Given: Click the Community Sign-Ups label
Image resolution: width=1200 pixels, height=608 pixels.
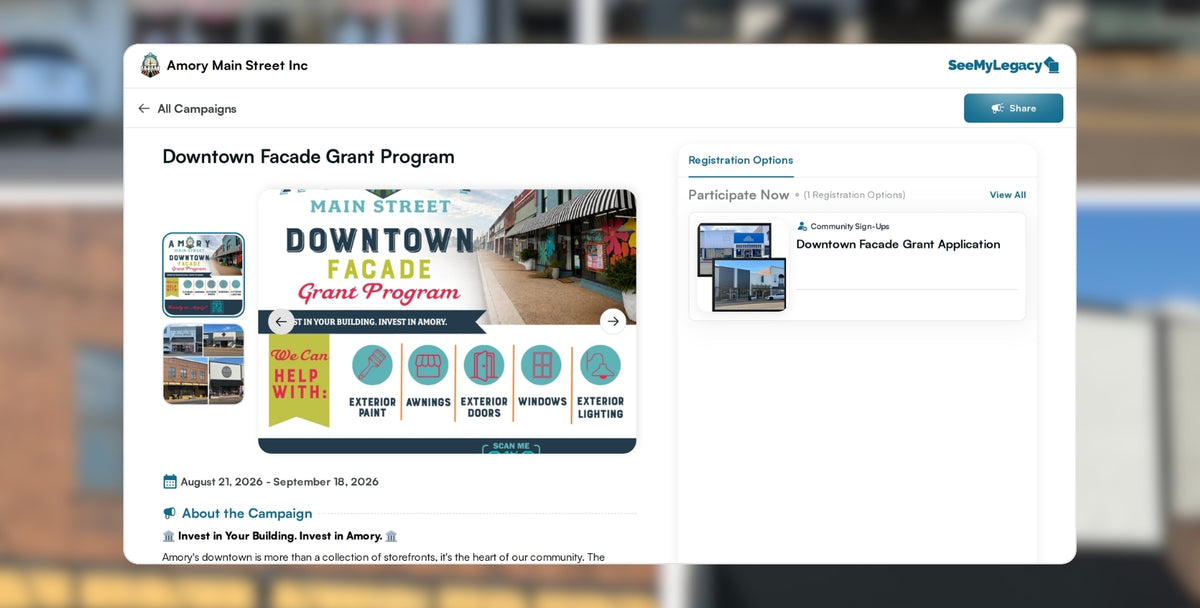Looking at the screenshot, I should coord(850,226).
